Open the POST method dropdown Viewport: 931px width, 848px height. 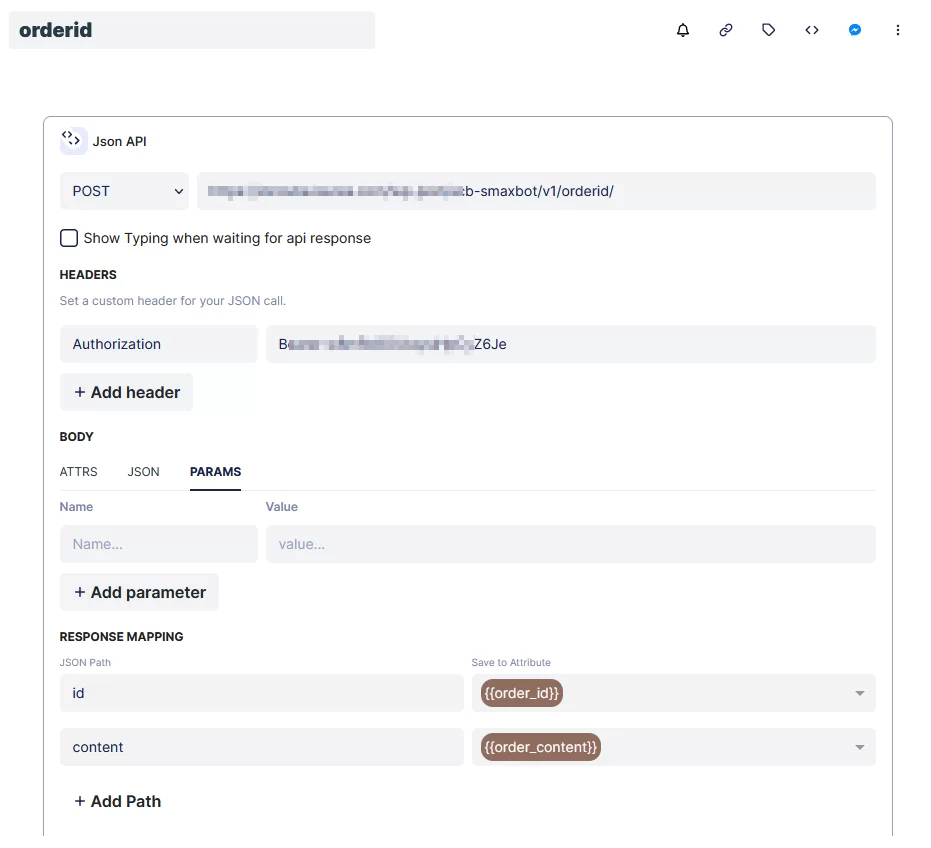124,191
